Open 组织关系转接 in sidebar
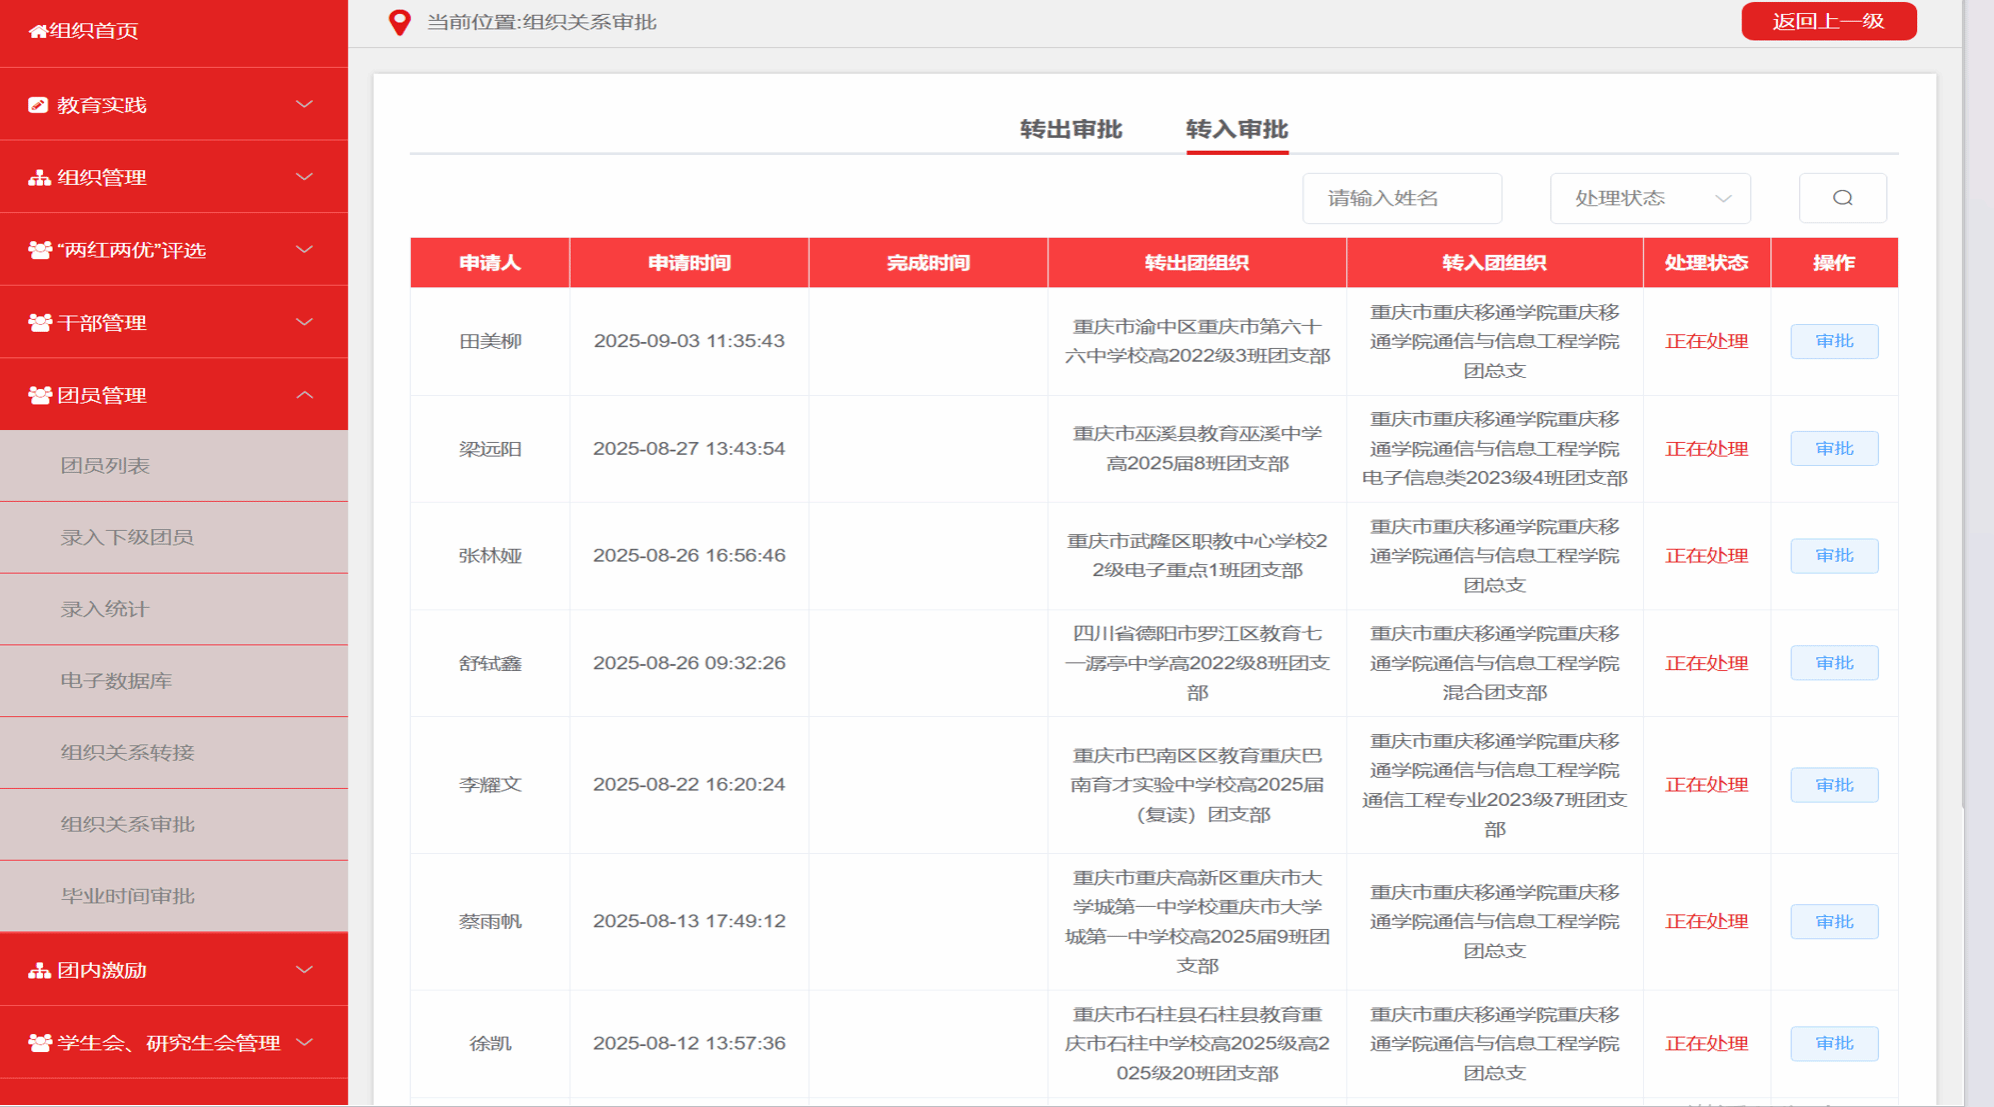This screenshot has width=1994, height=1107. 127,752
